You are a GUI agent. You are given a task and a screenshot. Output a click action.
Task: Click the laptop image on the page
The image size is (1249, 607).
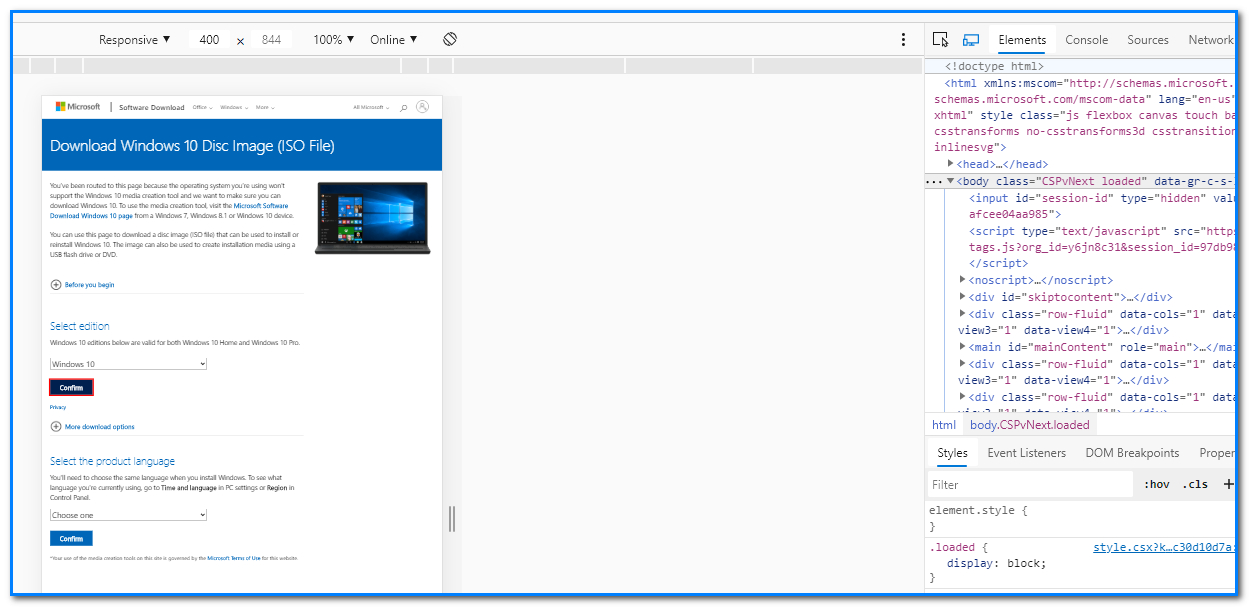click(x=372, y=218)
